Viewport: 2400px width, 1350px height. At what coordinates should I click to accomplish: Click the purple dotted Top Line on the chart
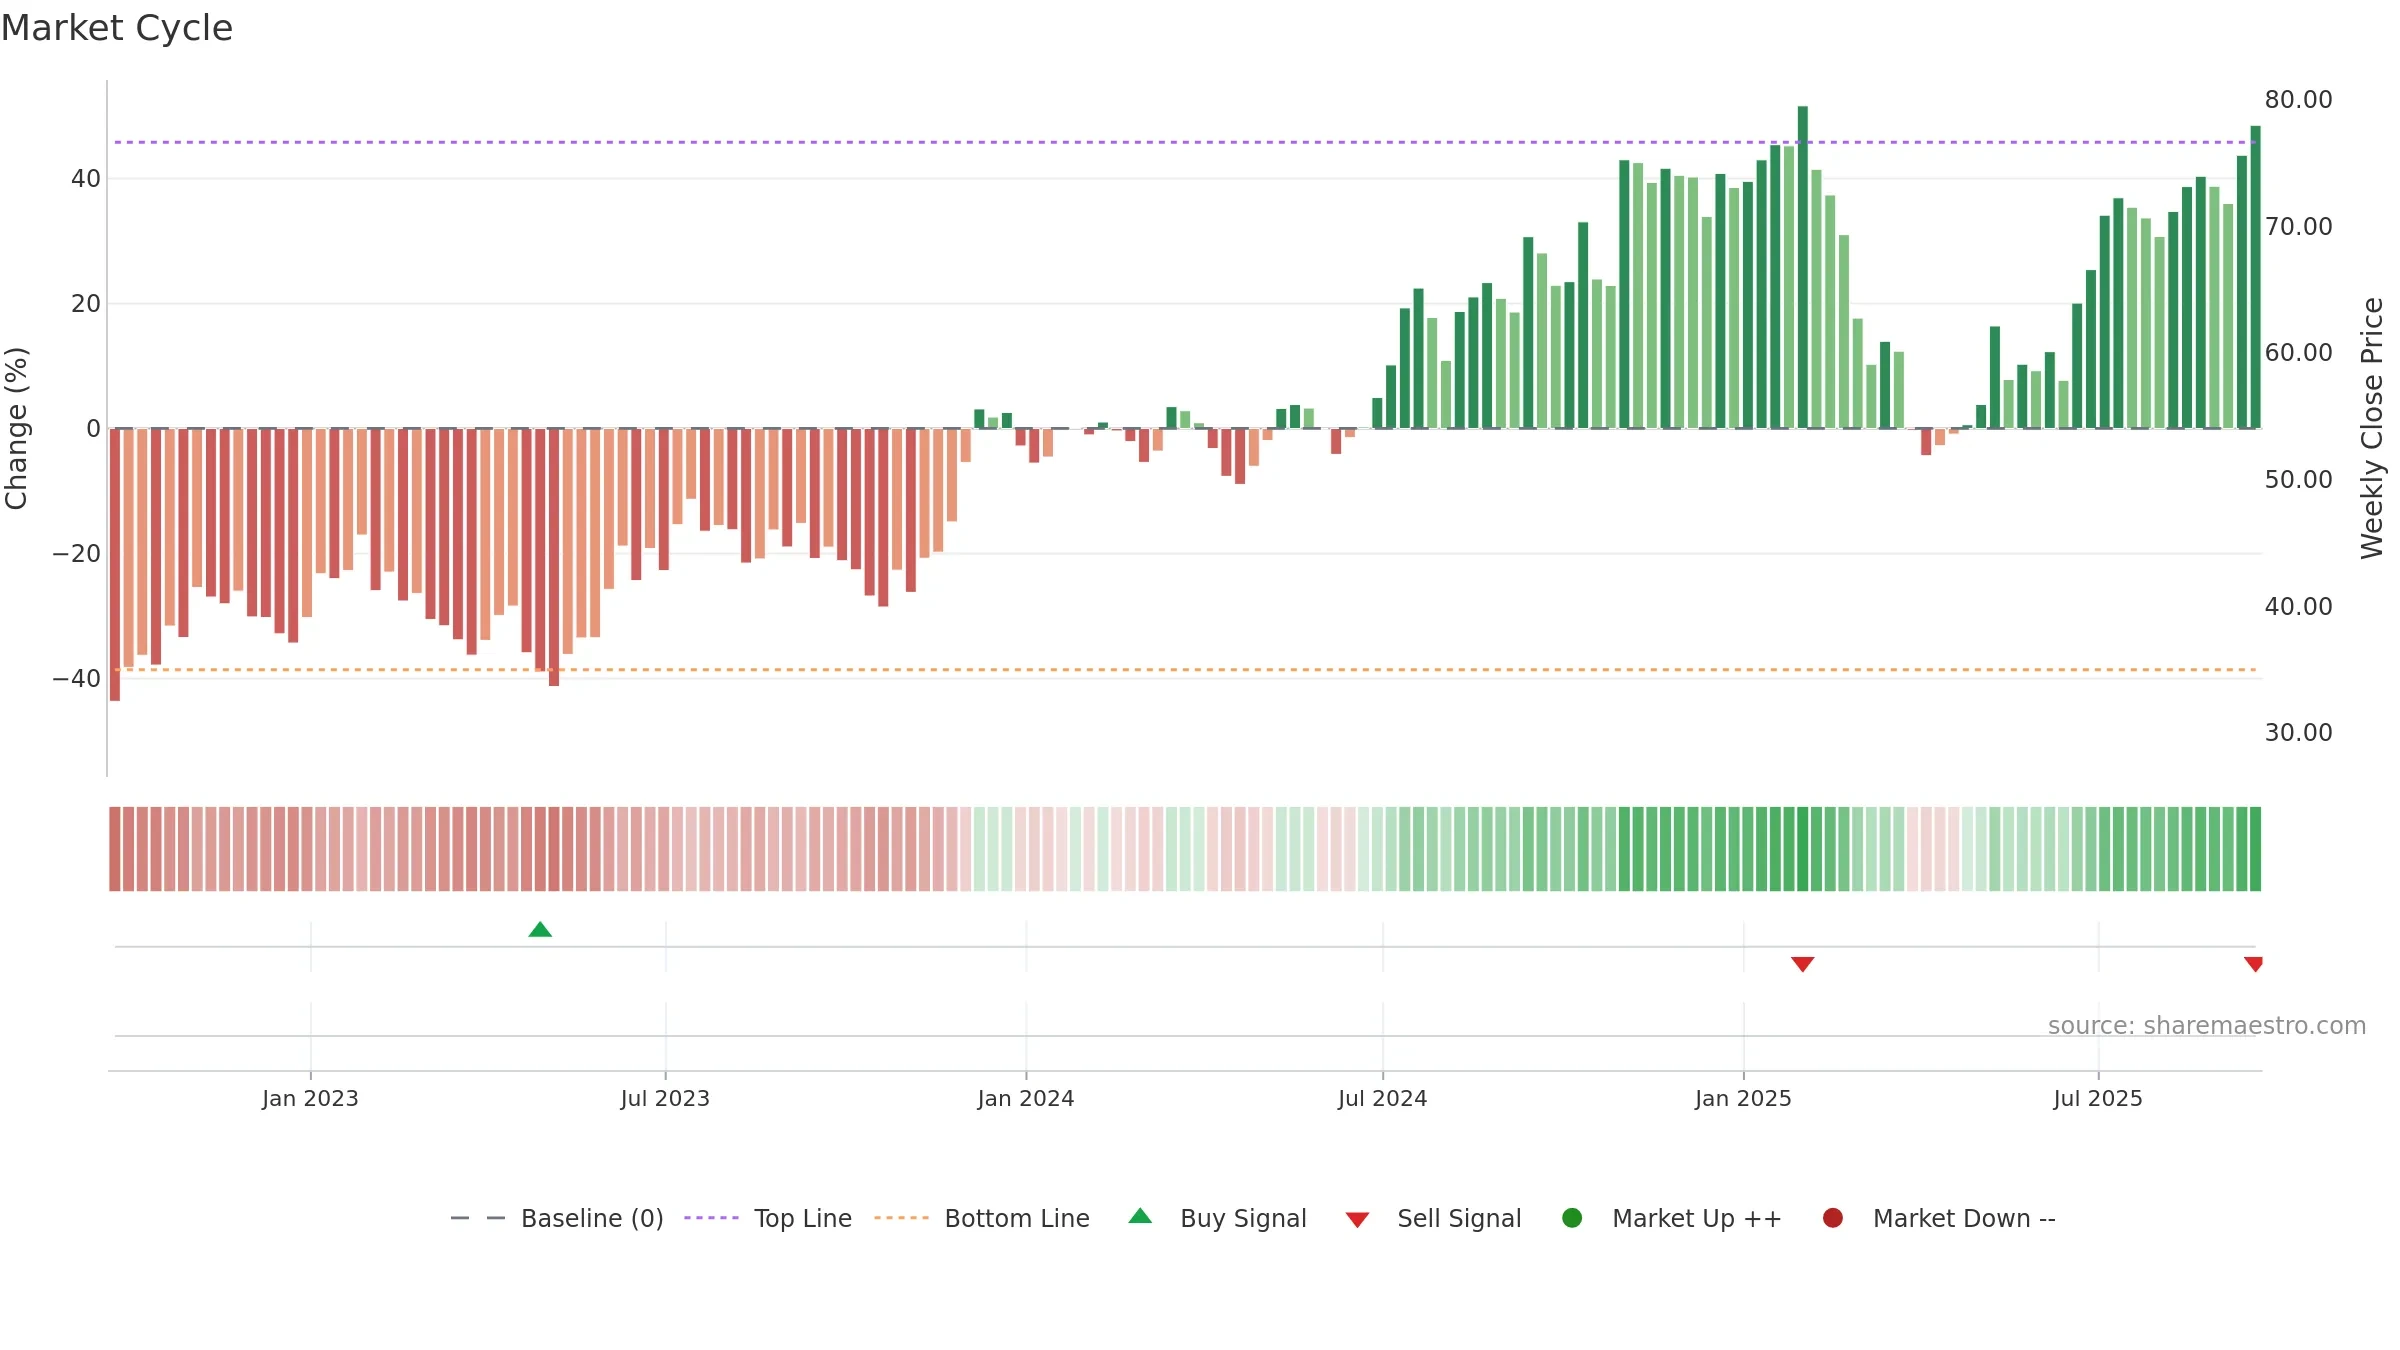tap(1185, 142)
